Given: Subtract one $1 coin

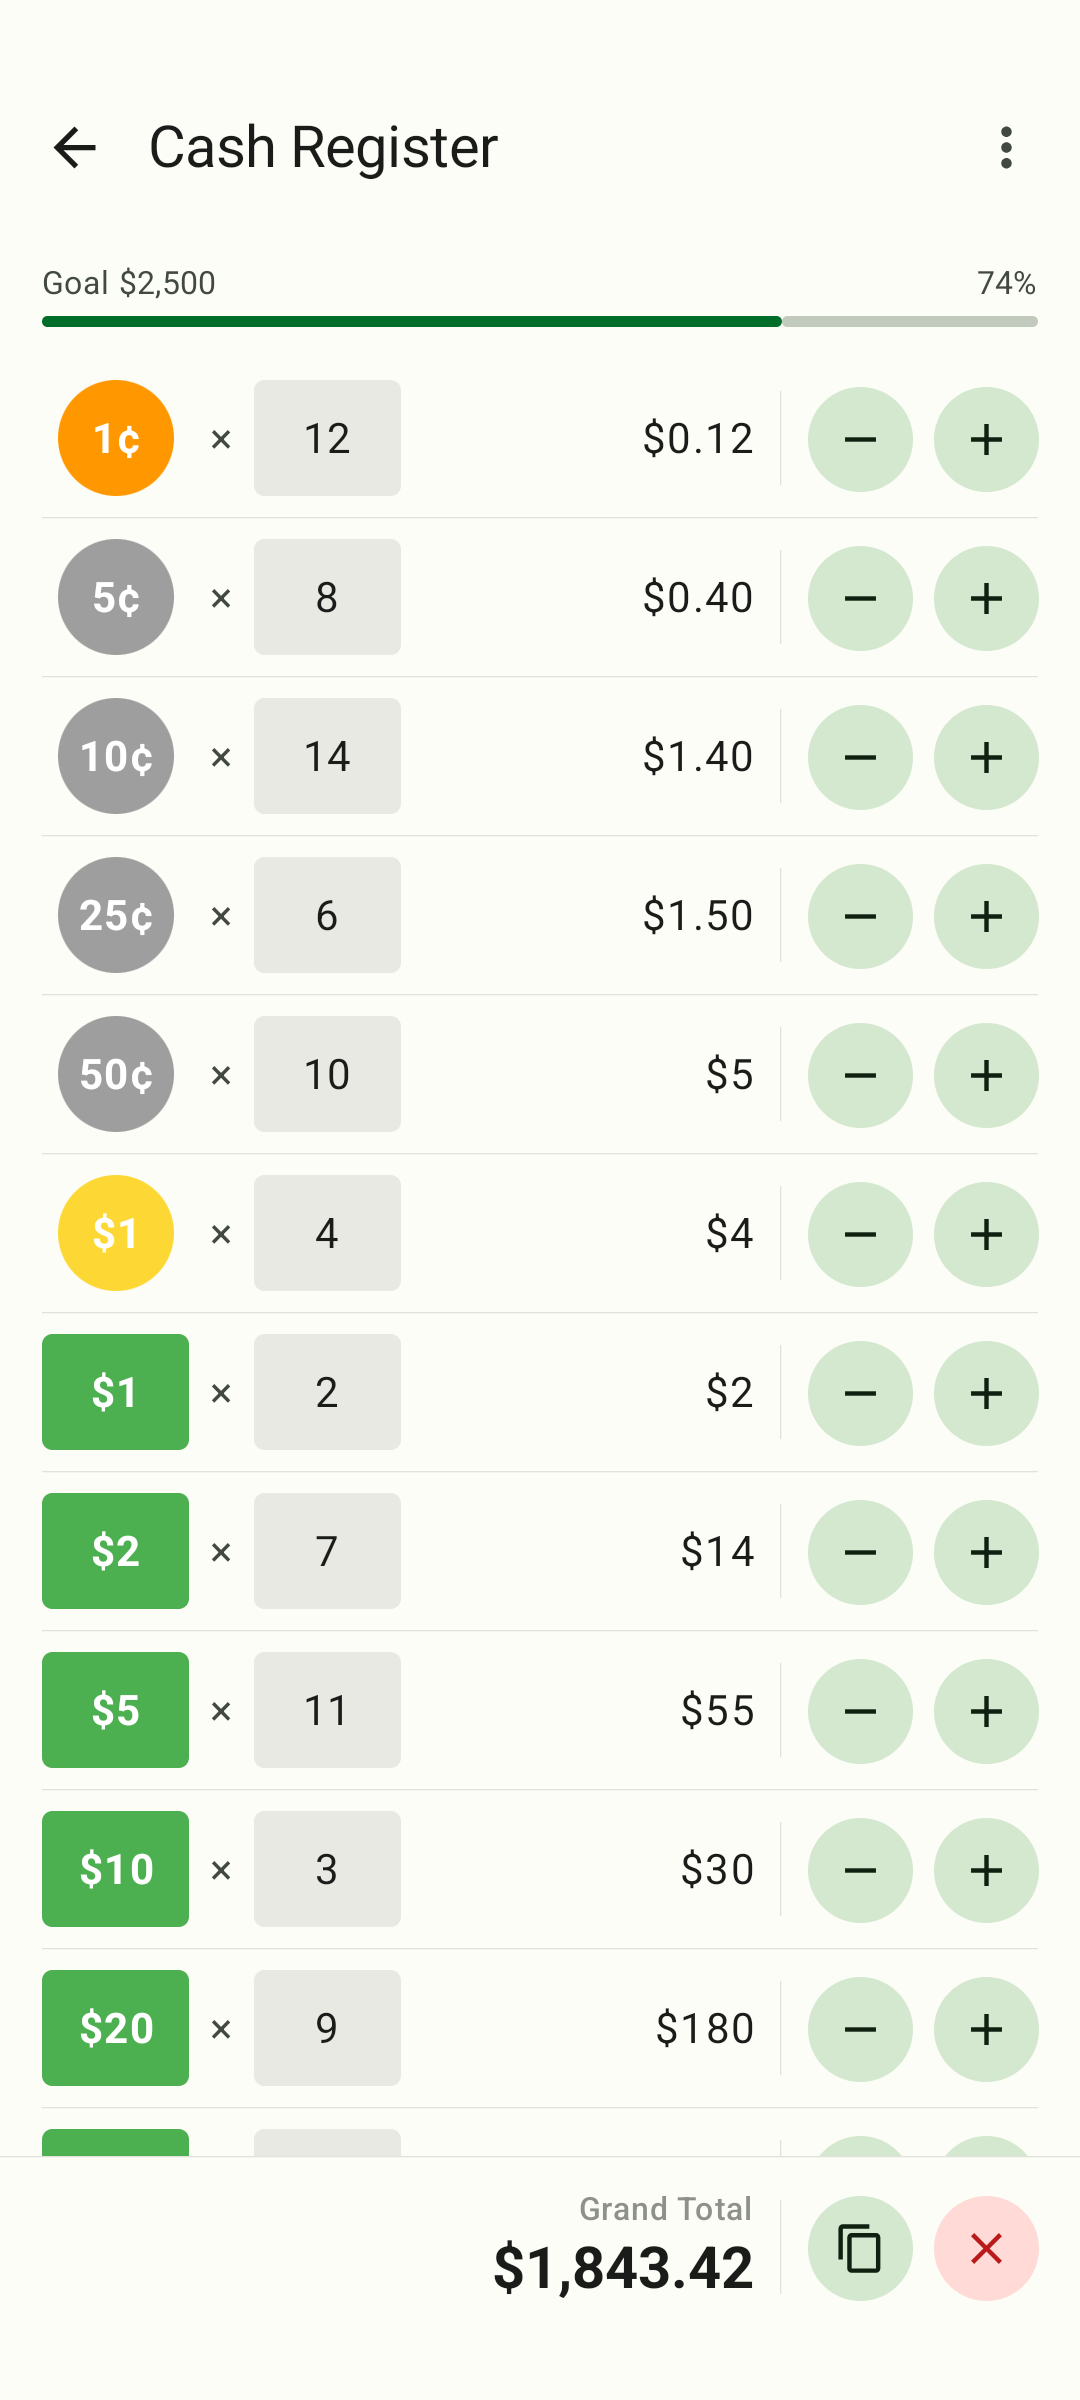Looking at the screenshot, I should click(x=860, y=1234).
